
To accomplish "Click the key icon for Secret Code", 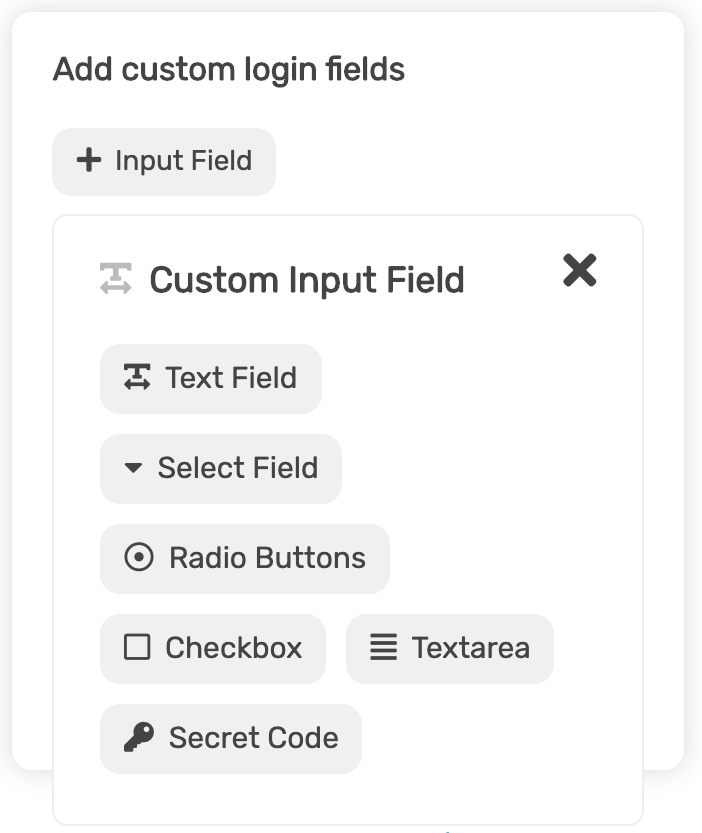I will (139, 737).
